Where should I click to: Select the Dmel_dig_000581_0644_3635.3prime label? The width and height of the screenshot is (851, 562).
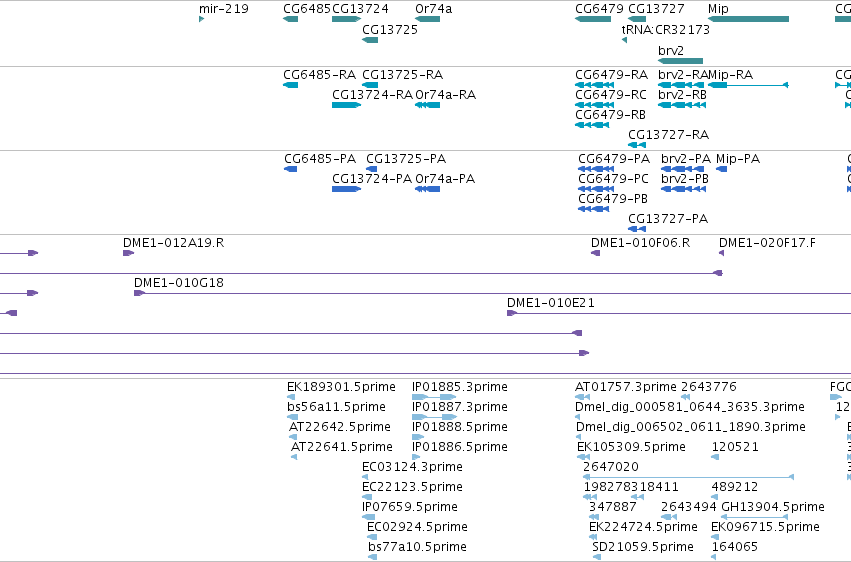(690, 407)
